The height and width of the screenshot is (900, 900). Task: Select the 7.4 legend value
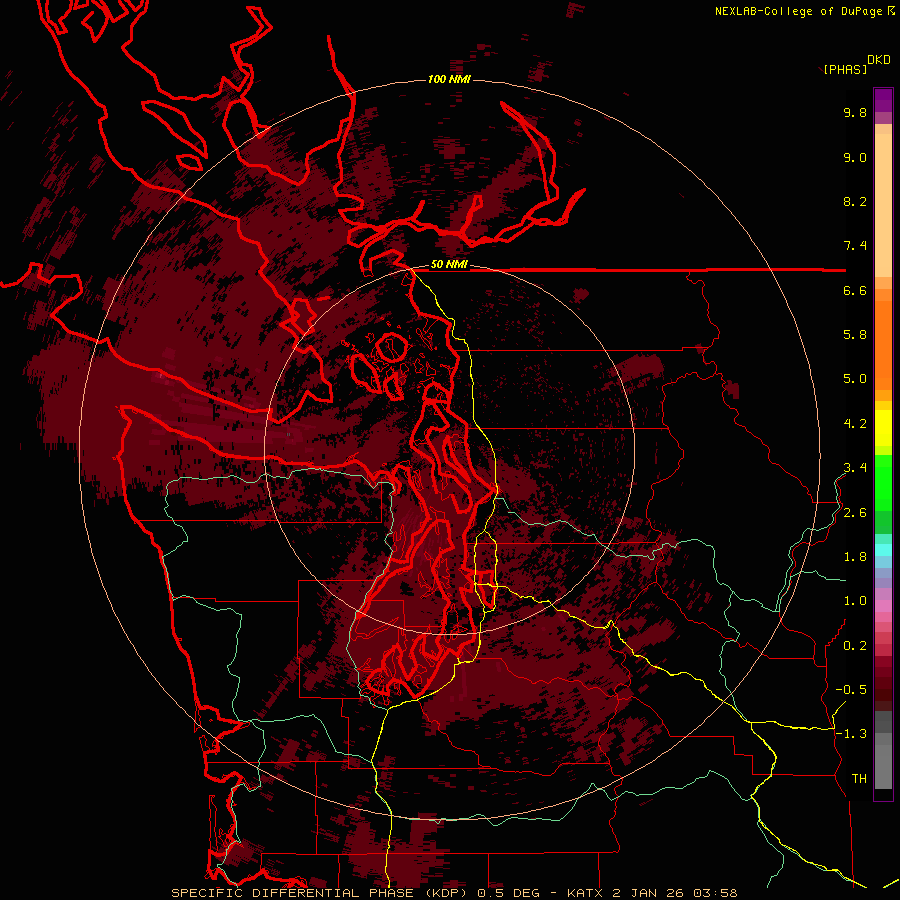[x=855, y=246]
